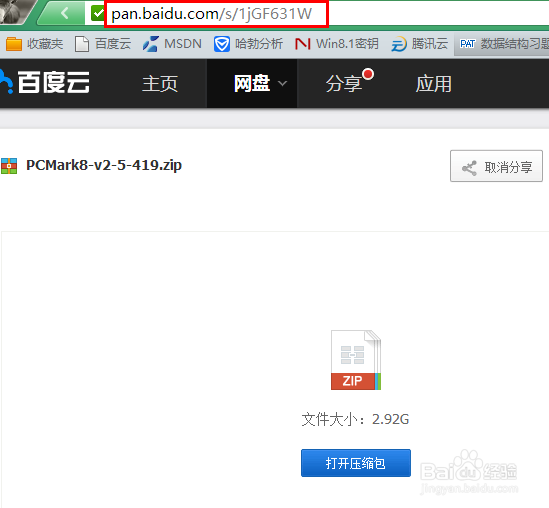Viewport: 549px width, 508px height.
Task: Open the 收藏夹 favorites folder bookmark
Action: pos(34,44)
